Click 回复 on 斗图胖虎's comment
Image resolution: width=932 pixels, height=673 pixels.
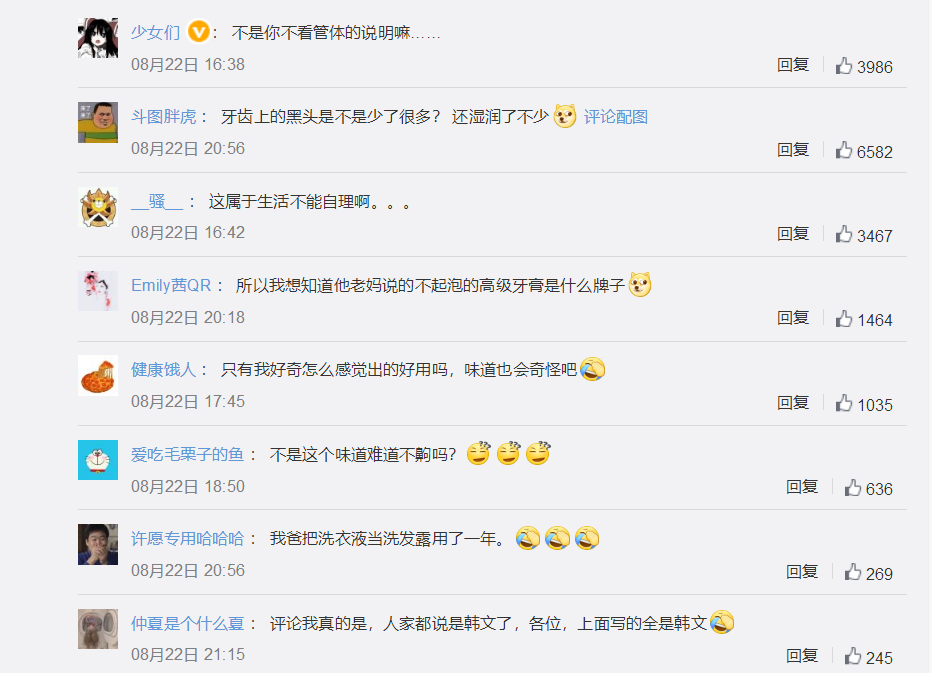coord(793,150)
